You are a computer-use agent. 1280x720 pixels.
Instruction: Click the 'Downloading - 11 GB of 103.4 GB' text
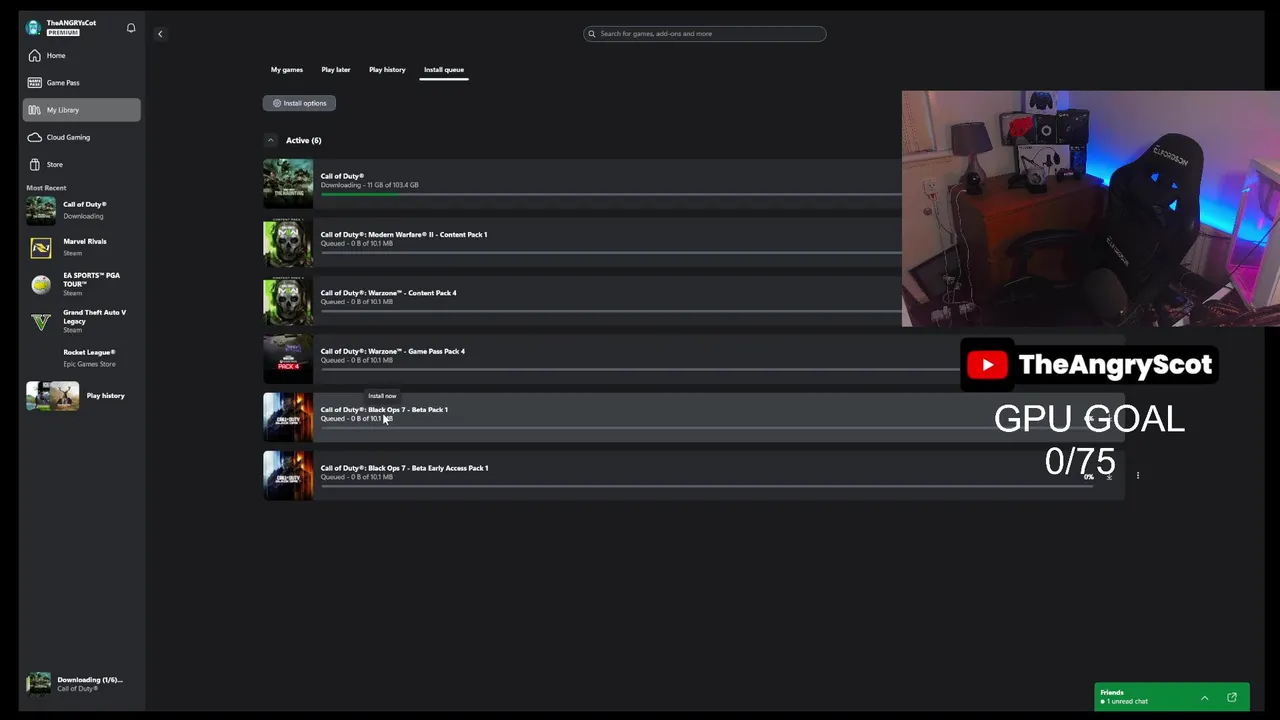pos(369,185)
